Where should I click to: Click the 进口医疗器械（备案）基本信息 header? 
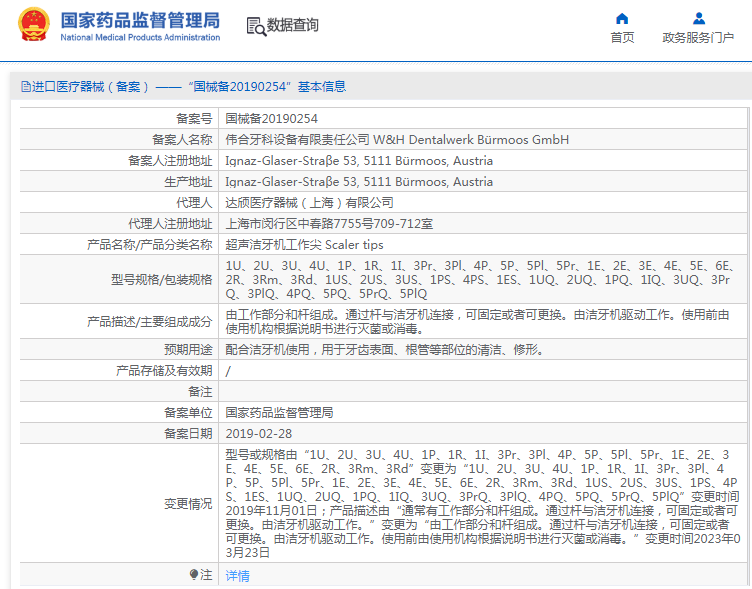[x=183, y=87]
